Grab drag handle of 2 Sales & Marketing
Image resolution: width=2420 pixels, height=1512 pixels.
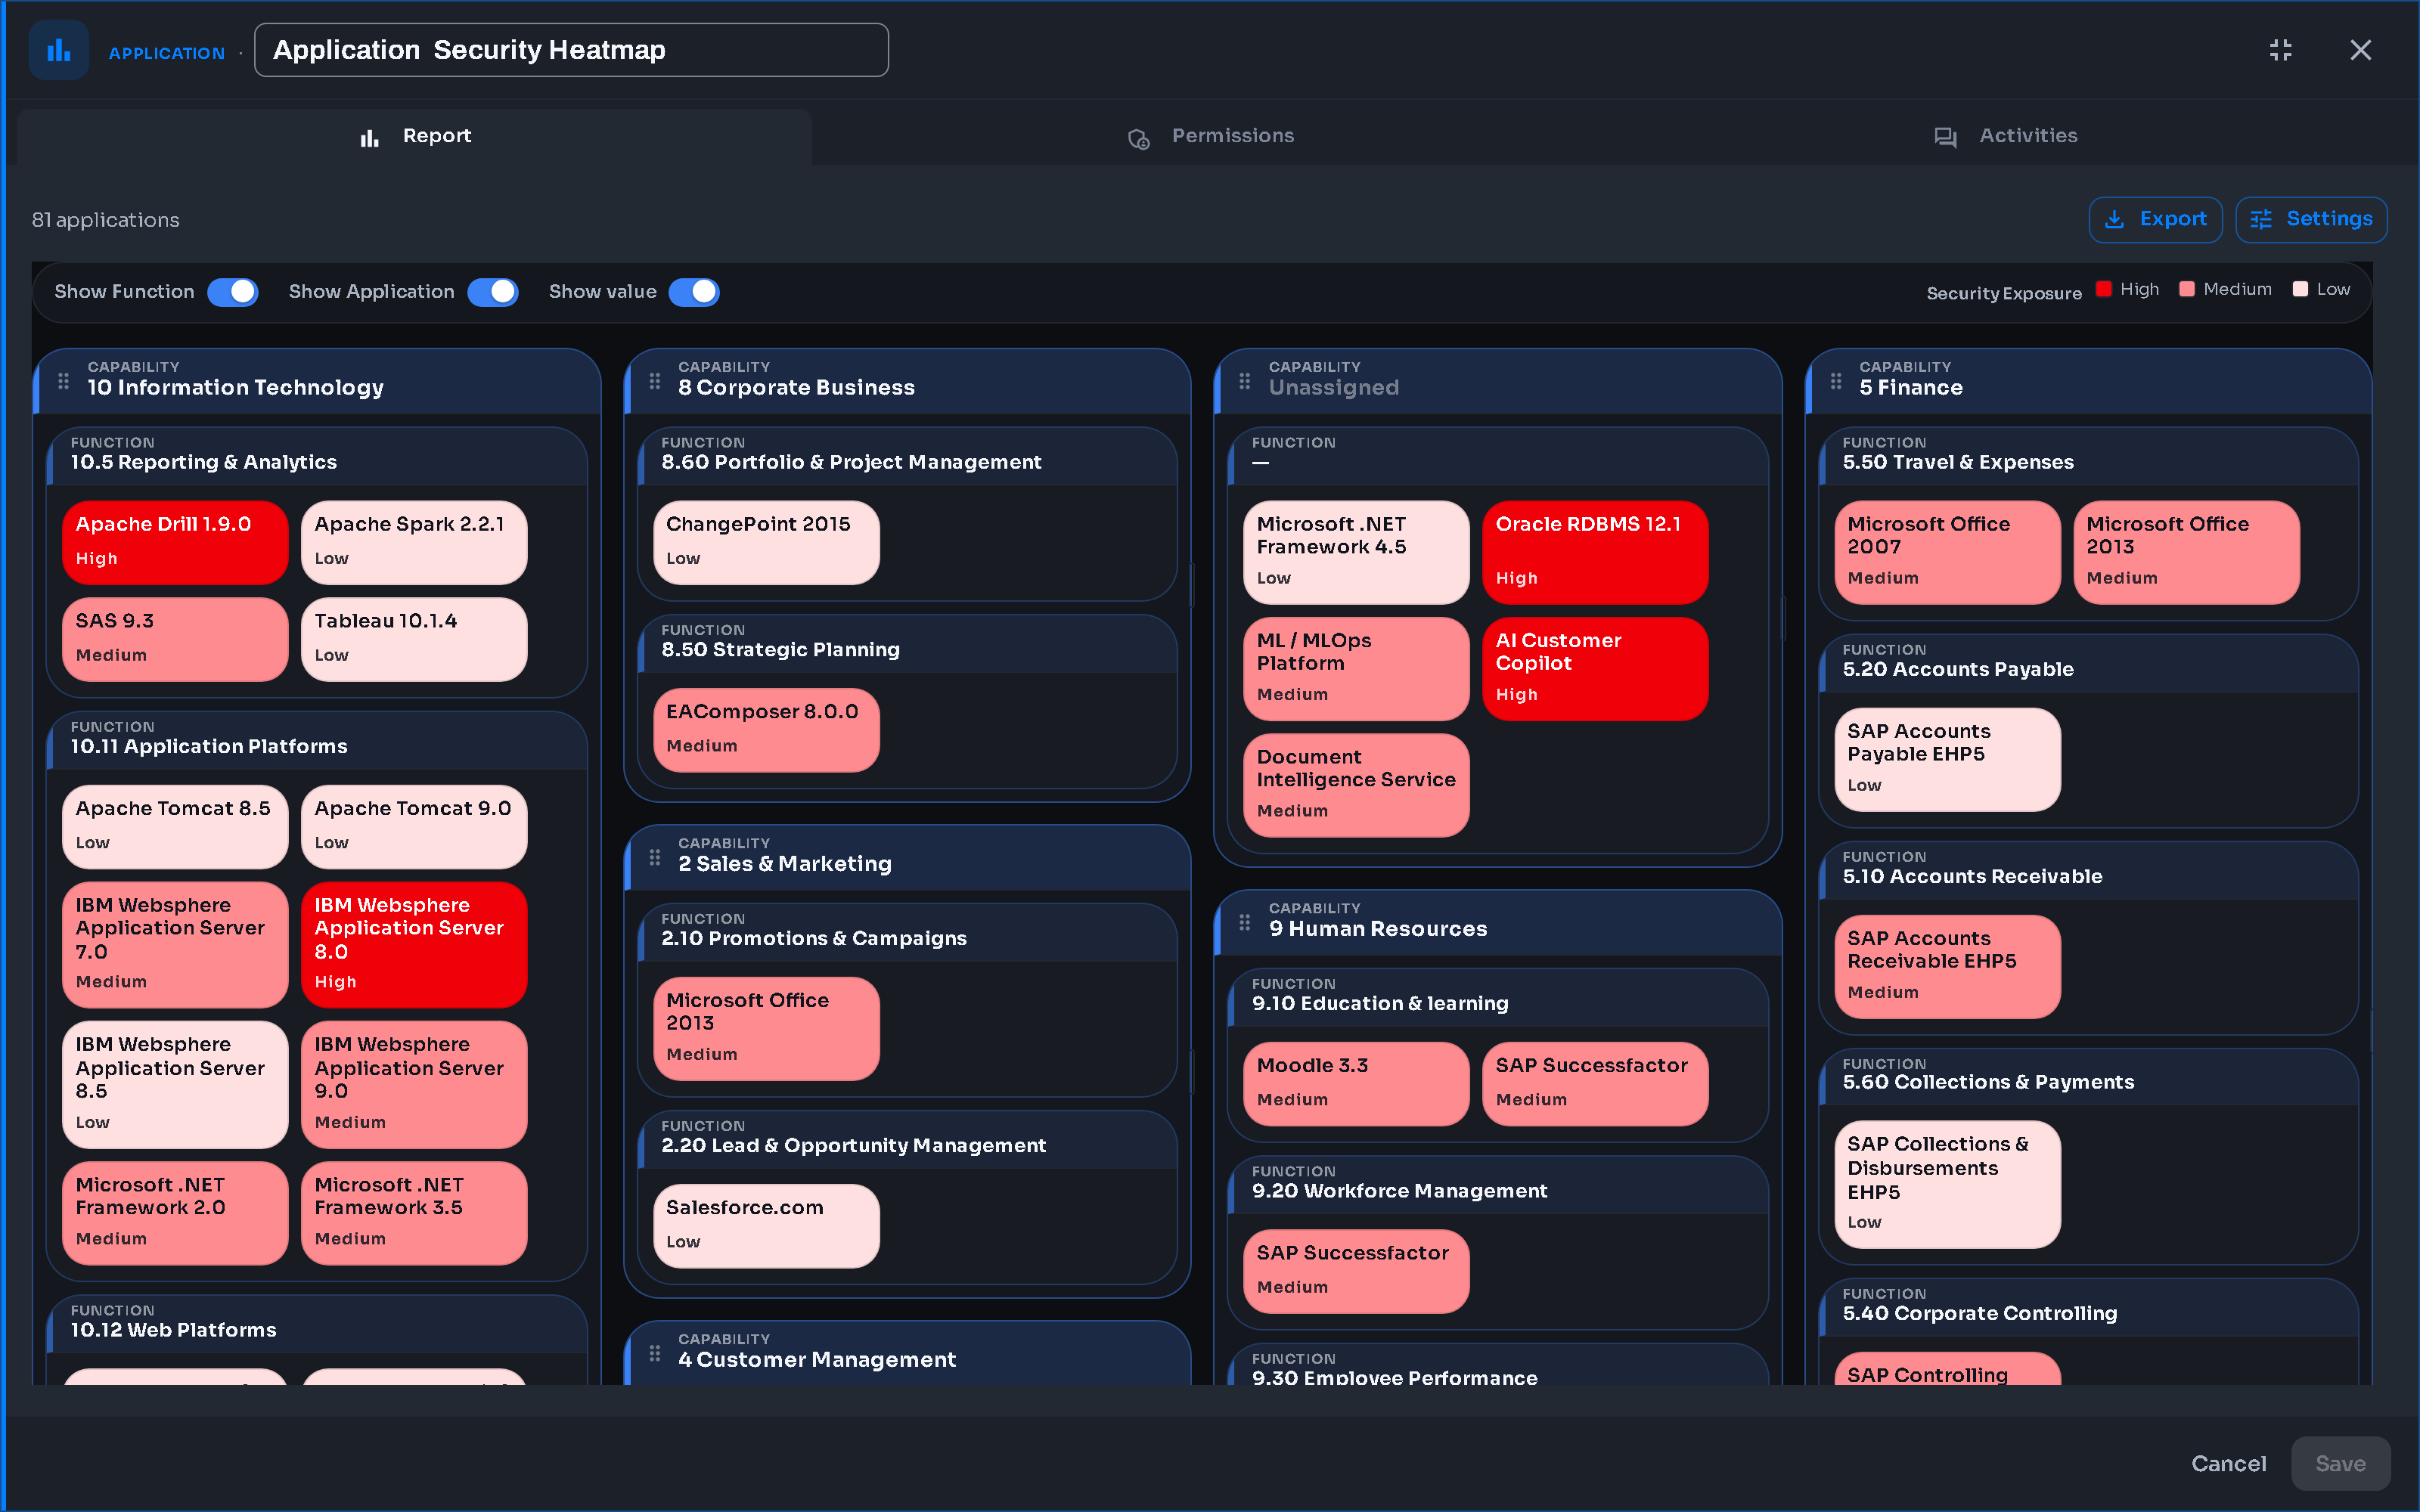point(654,857)
